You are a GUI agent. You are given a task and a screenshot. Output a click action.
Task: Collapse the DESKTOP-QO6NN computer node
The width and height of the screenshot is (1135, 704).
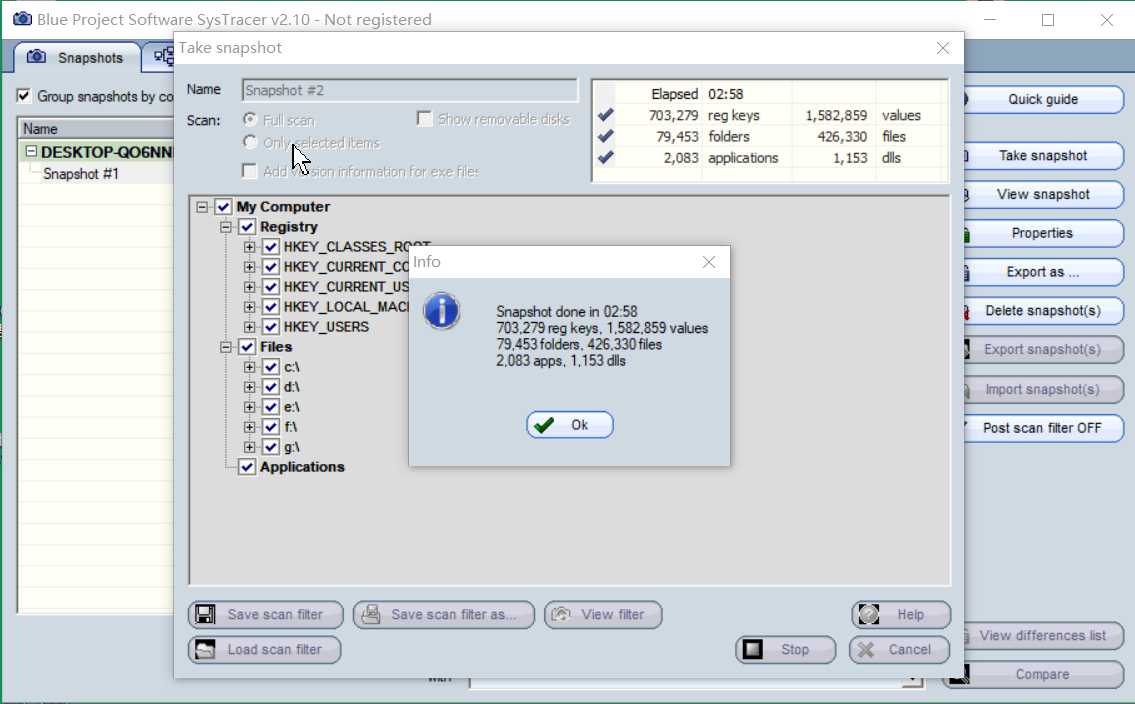click(31, 151)
